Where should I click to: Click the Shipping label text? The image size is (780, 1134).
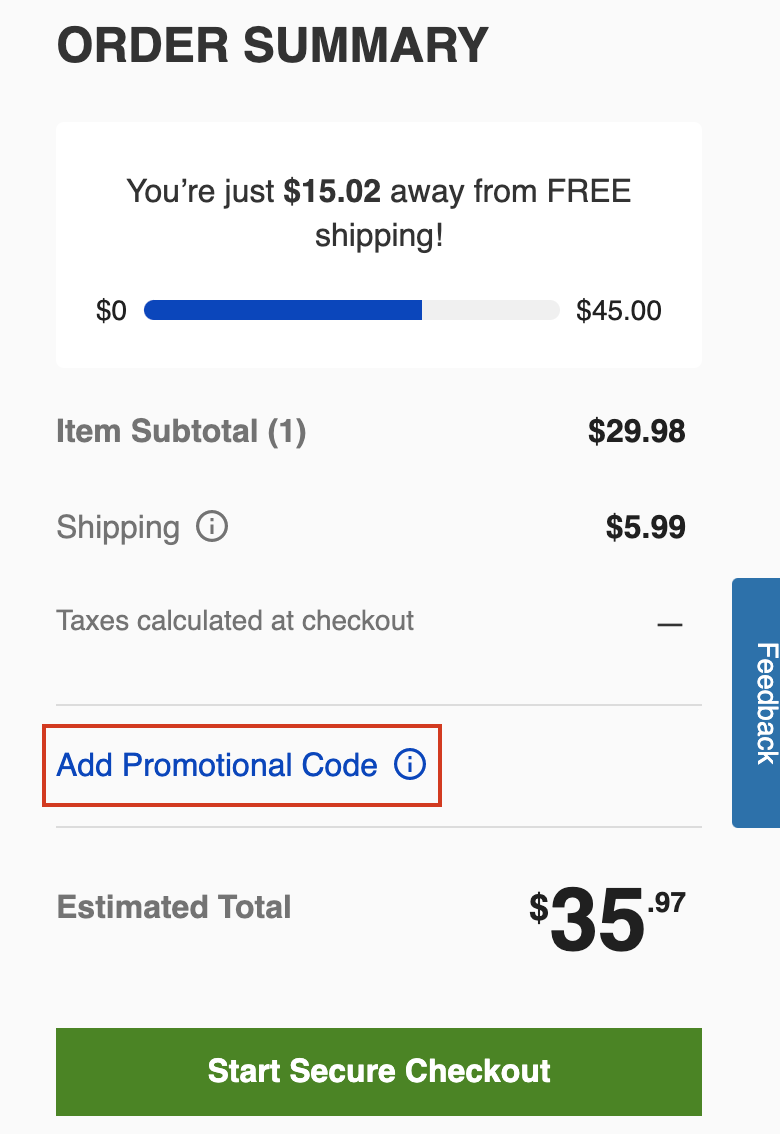click(118, 527)
